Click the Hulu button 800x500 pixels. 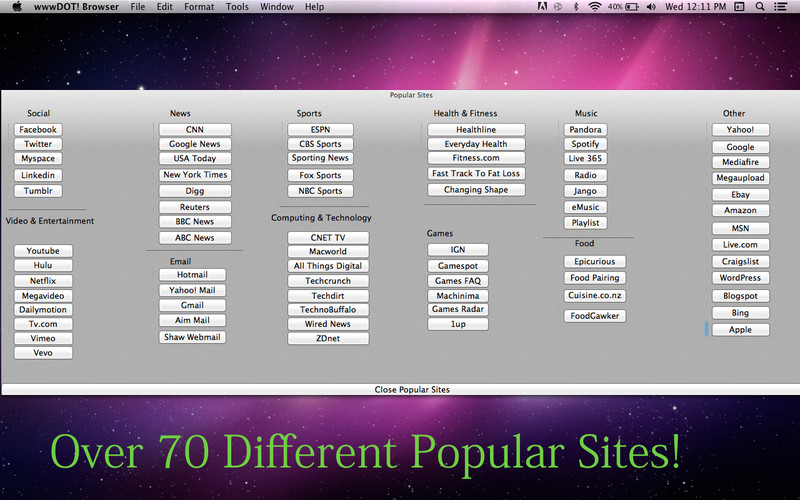[43, 265]
